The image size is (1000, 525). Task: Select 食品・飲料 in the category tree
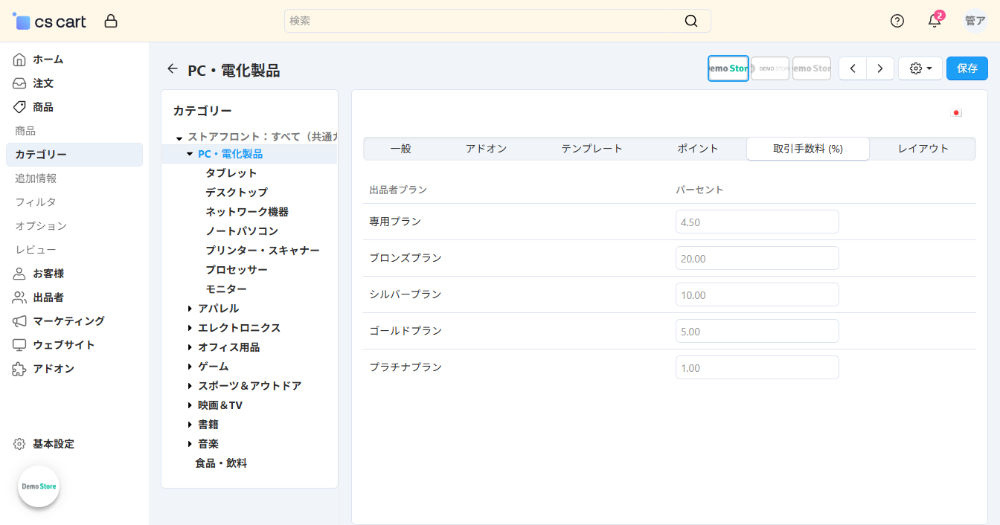tap(221, 463)
